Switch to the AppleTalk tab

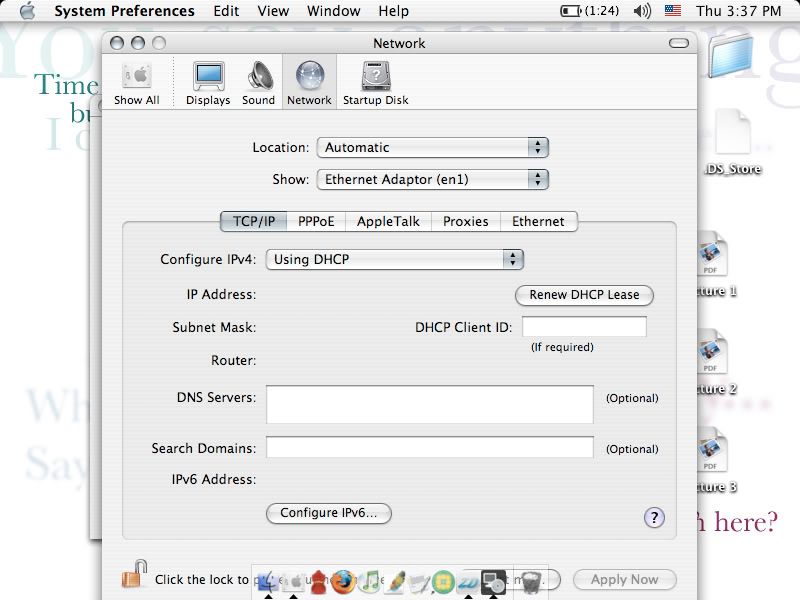pyautogui.click(x=388, y=221)
